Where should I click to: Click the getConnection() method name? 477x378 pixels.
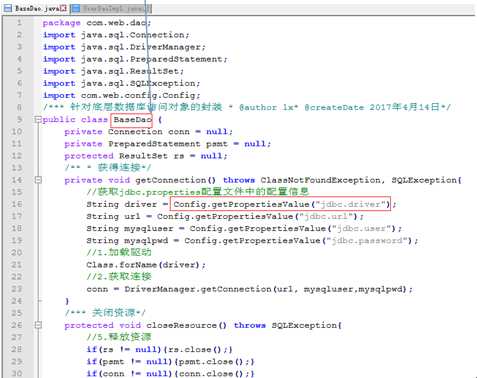175,180
